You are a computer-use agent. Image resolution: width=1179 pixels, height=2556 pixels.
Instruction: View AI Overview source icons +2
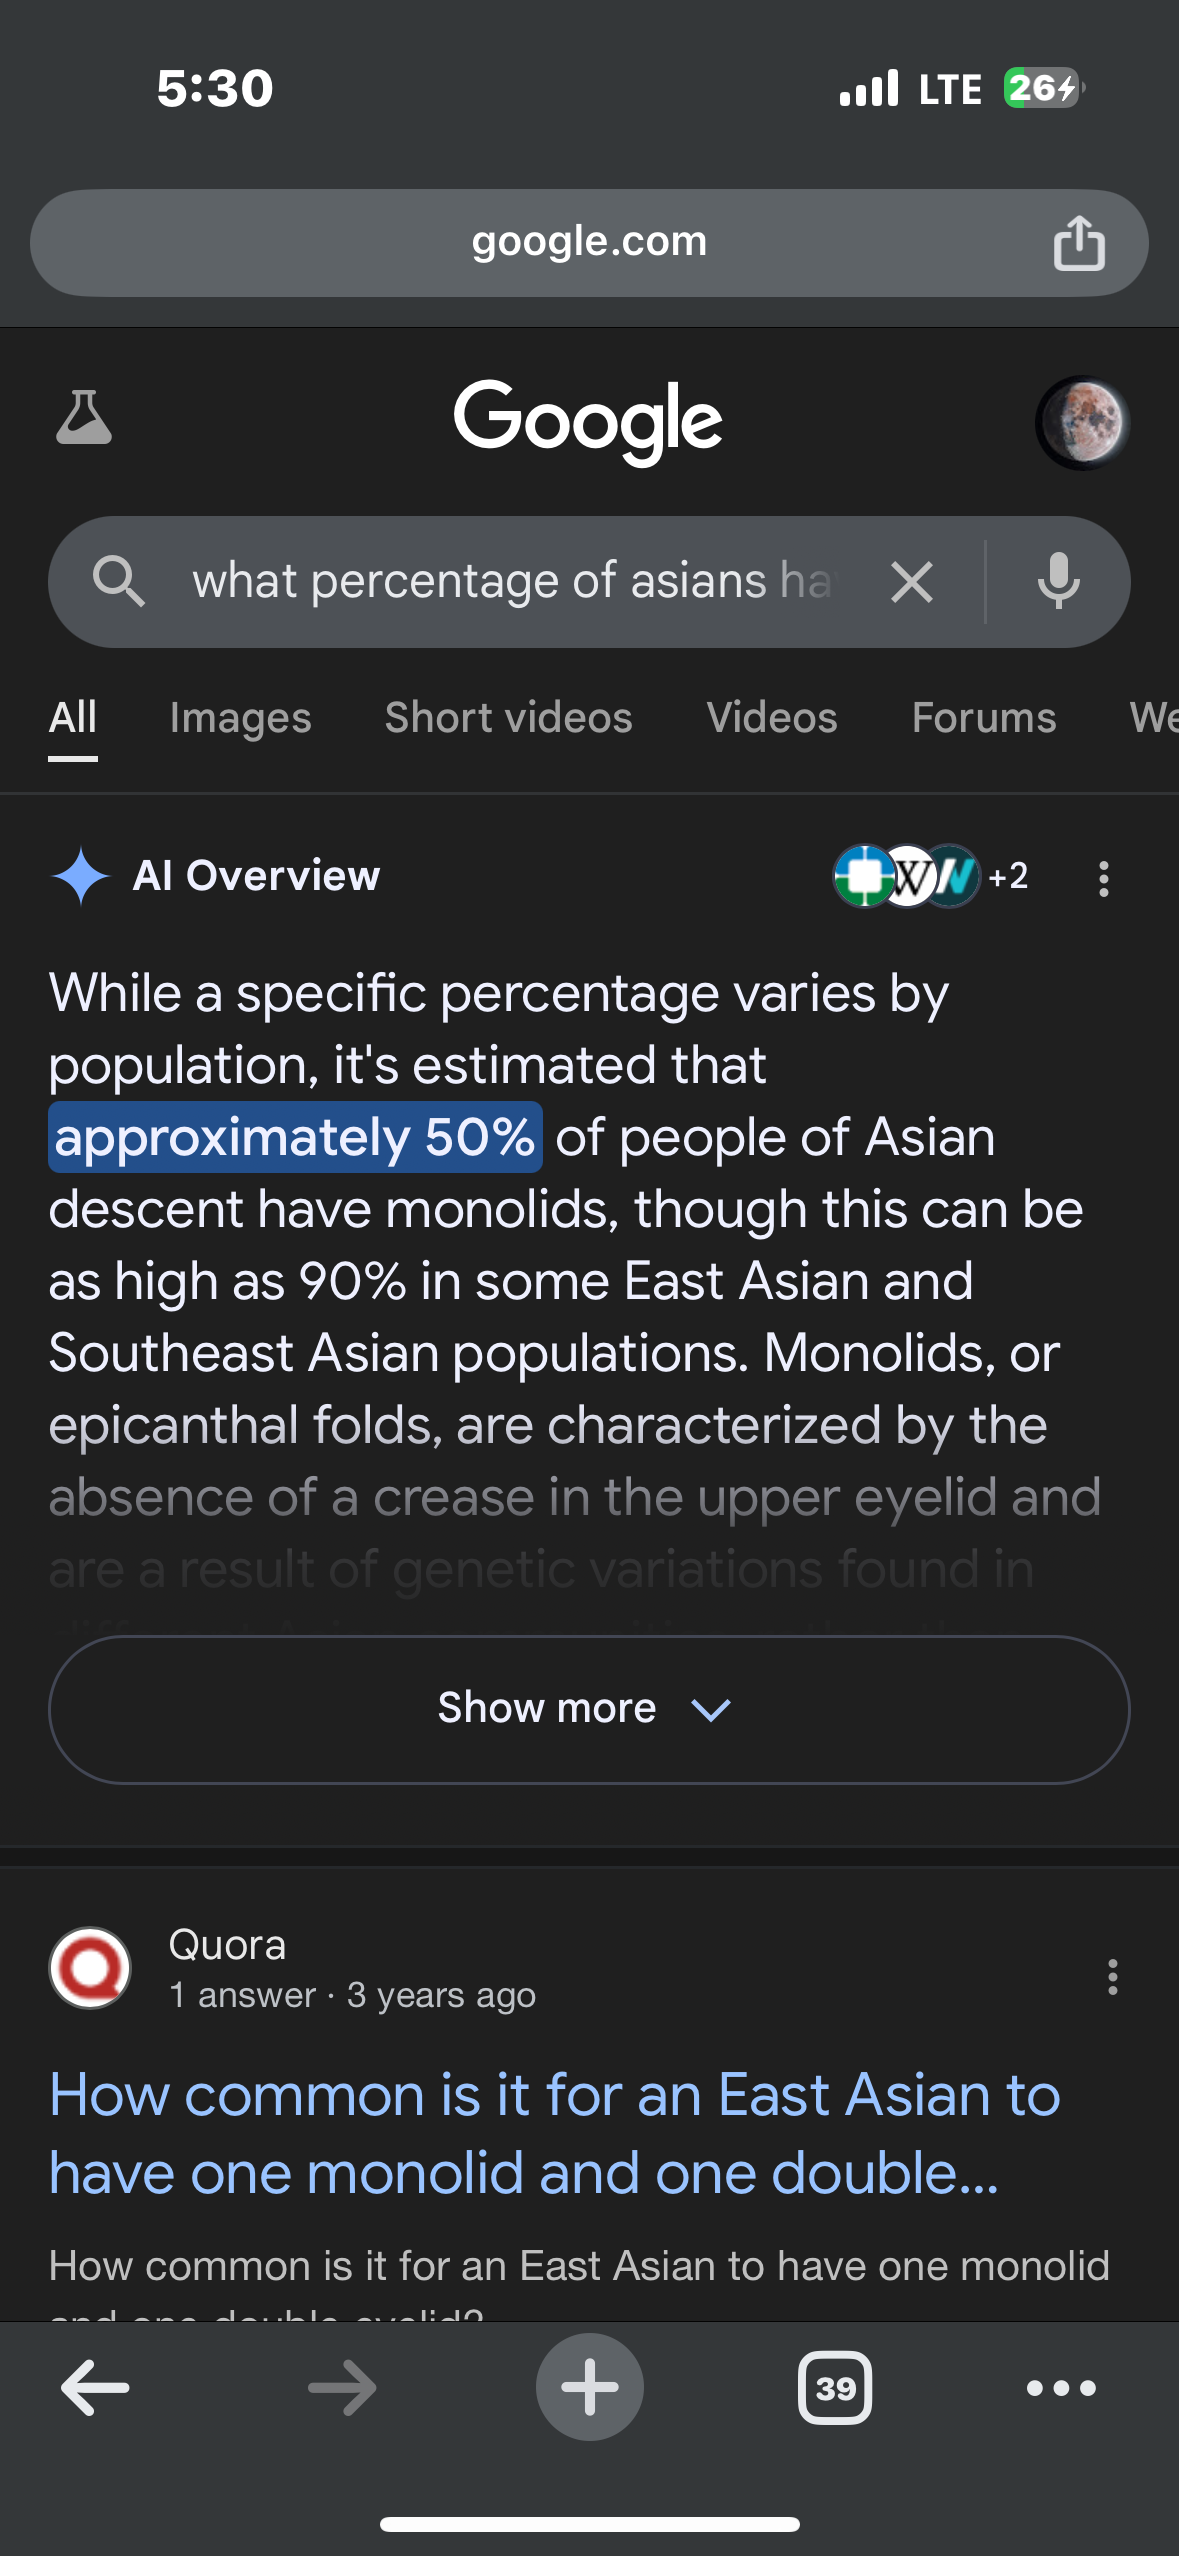pos(931,876)
